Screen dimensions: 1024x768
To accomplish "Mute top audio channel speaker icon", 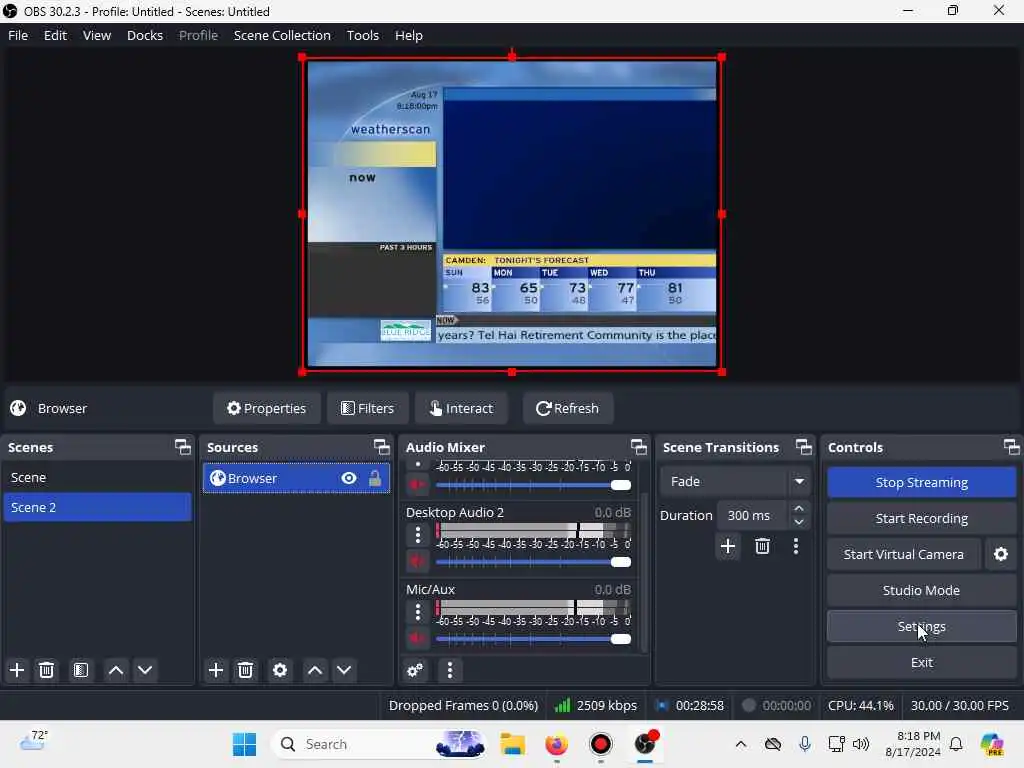I will 417,485.
